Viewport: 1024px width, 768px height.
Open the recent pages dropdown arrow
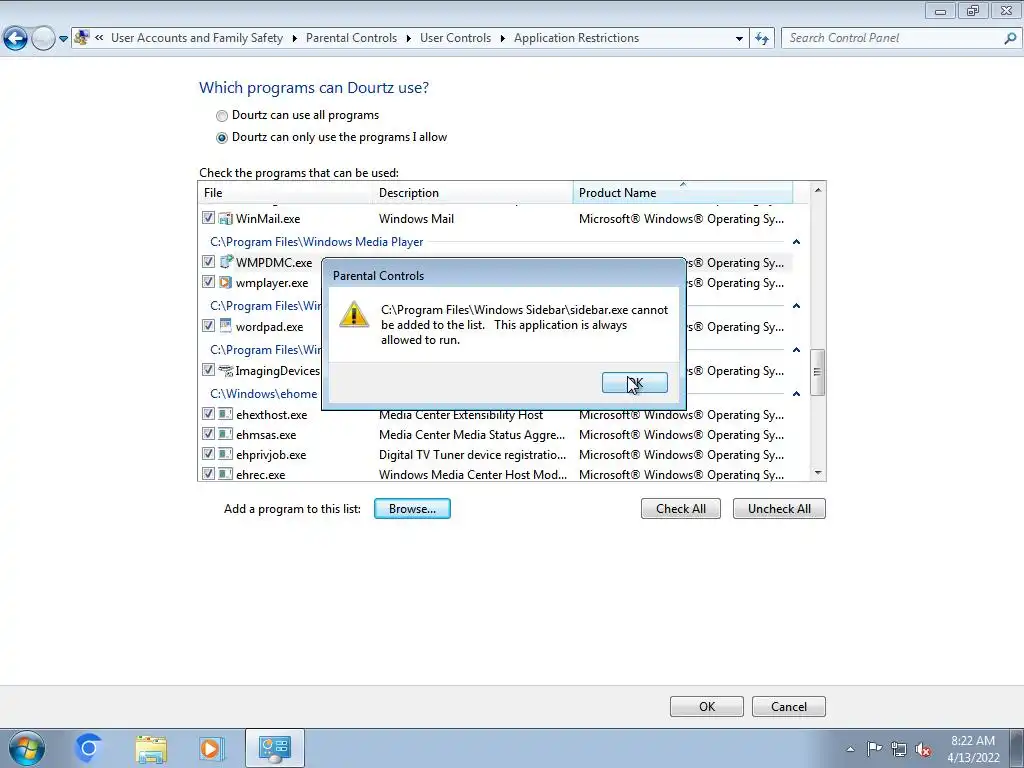(x=63, y=39)
